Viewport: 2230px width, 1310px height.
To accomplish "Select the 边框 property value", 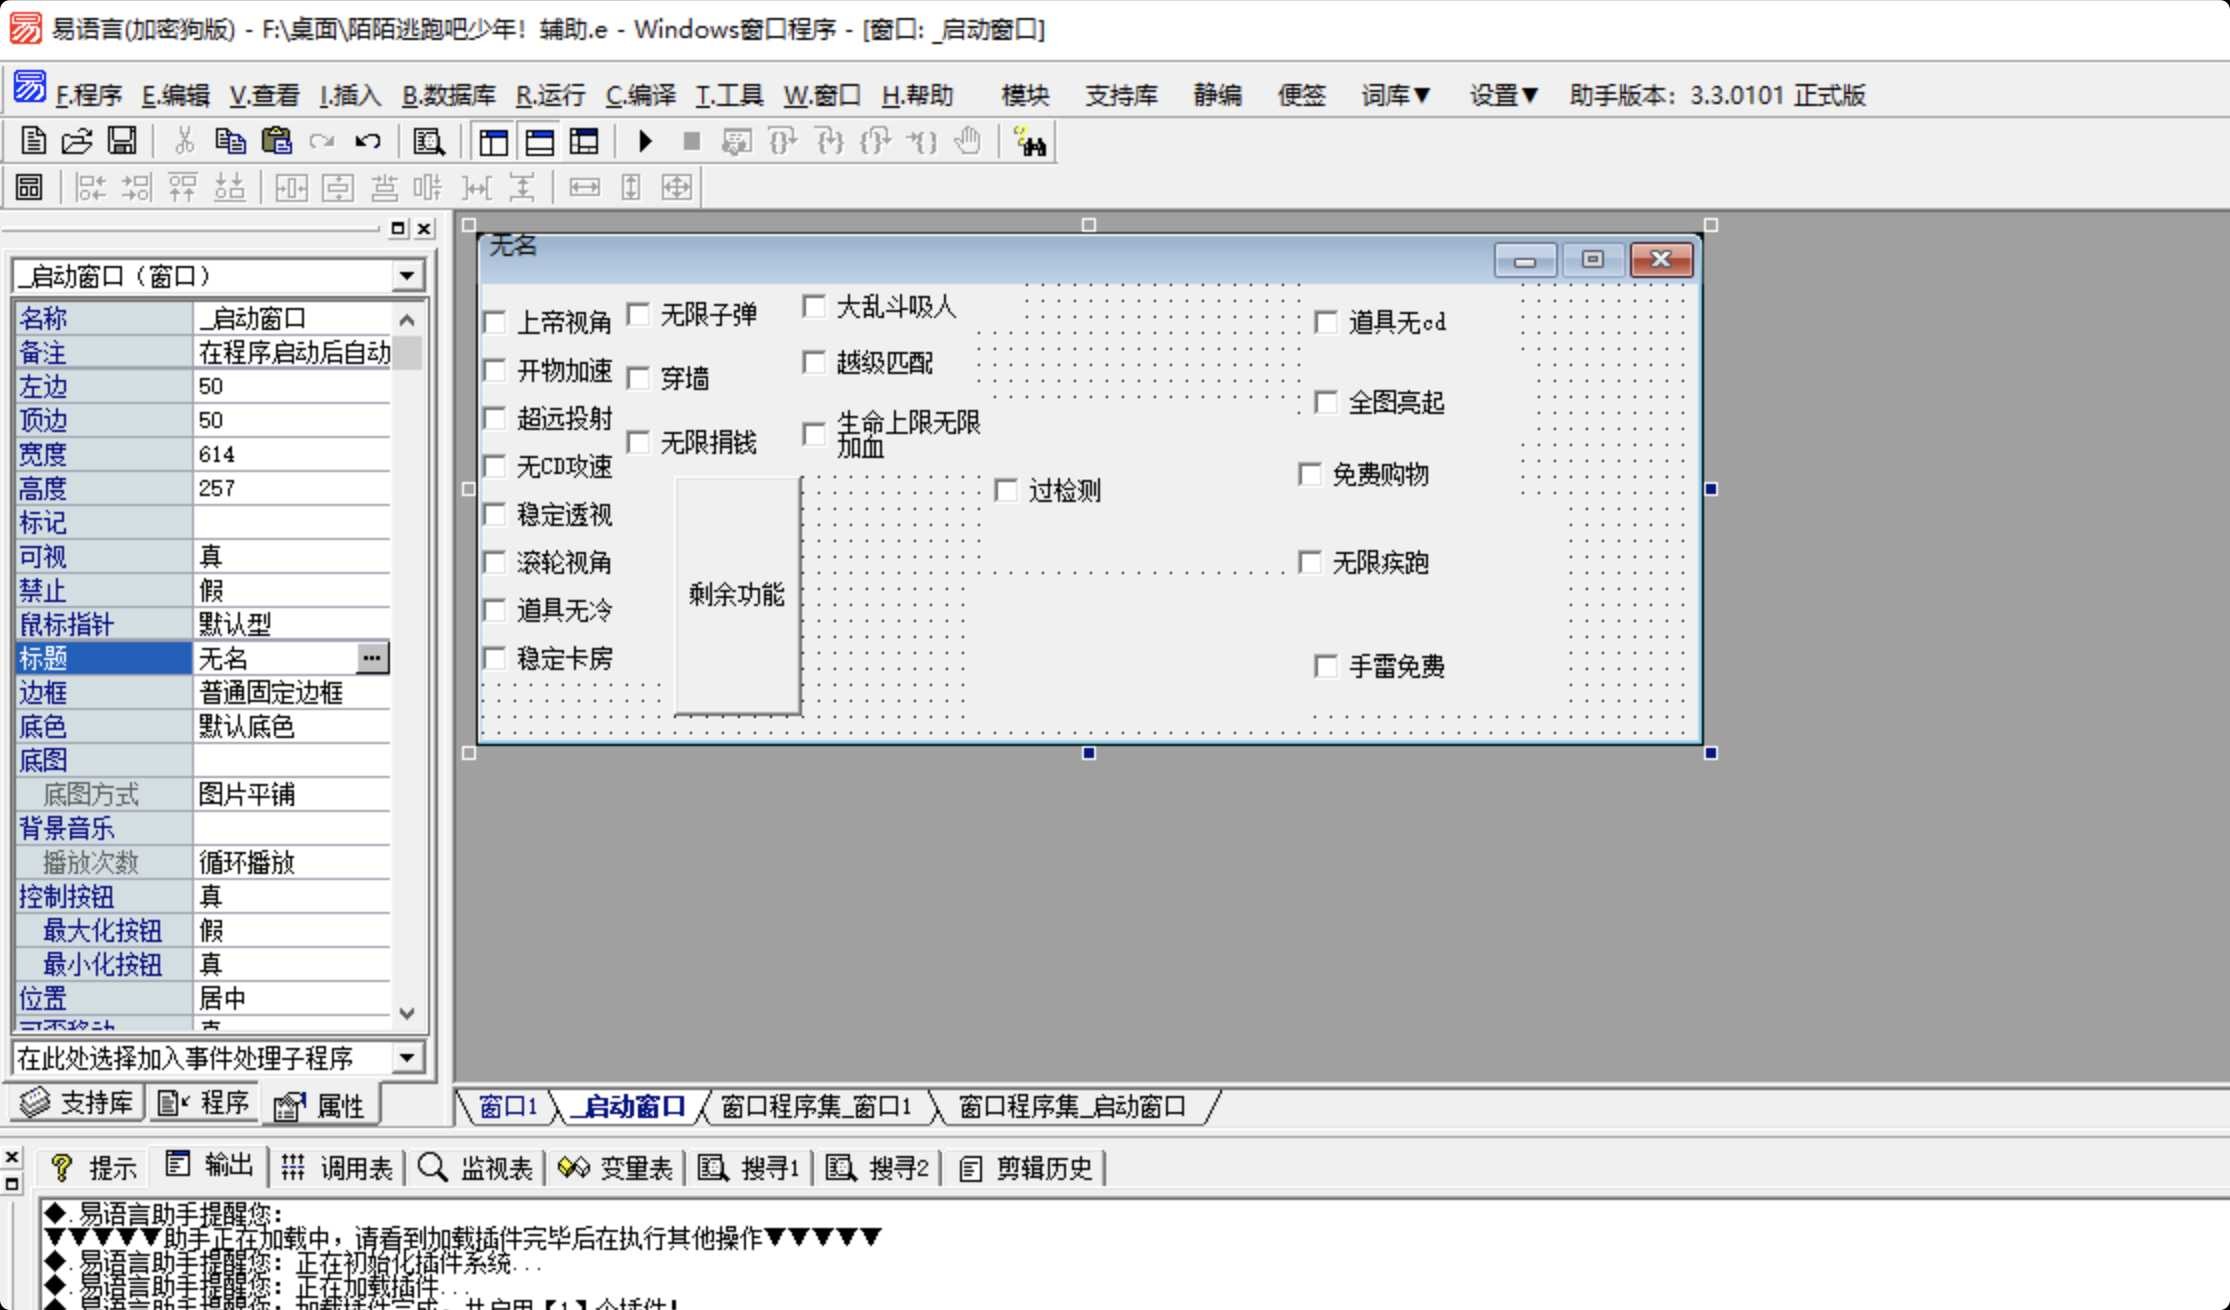I will pyautogui.click(x=292, y=692).
